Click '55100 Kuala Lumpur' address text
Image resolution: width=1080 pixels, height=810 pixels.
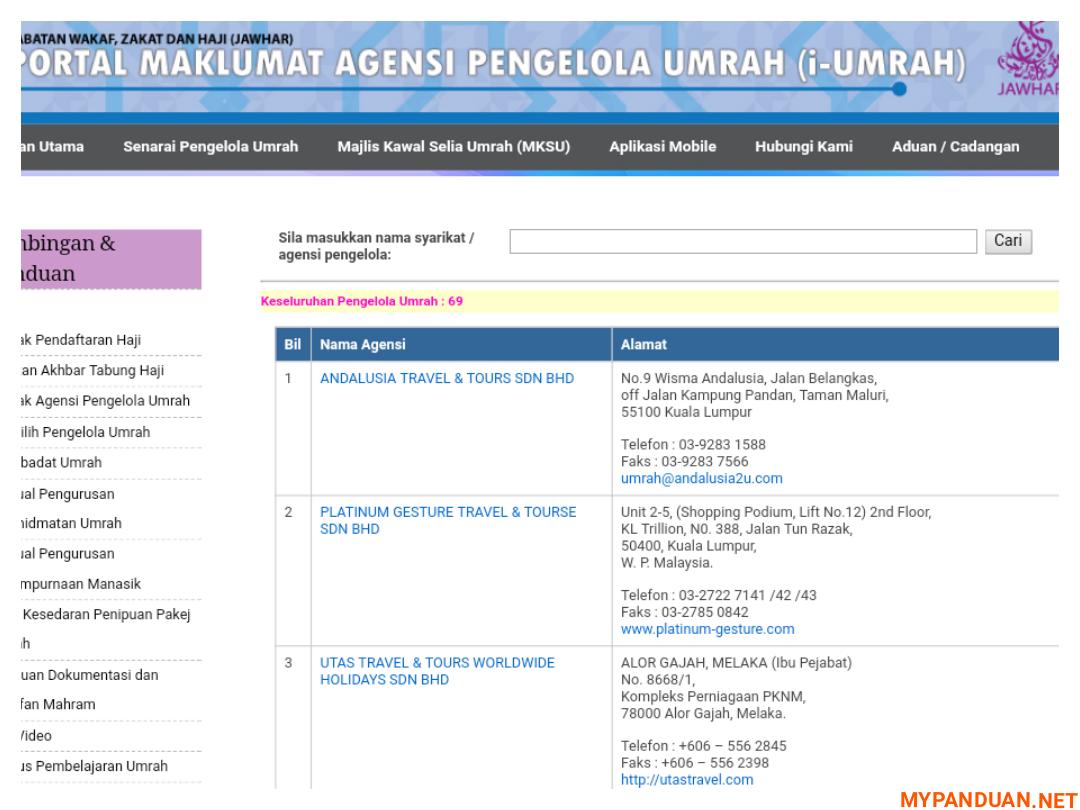[x=686, y=412]
